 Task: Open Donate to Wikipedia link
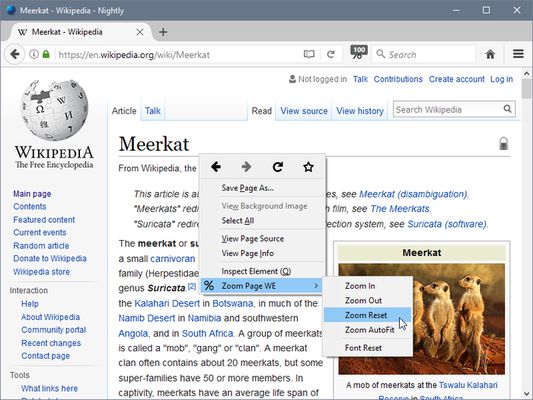[50, 258]
